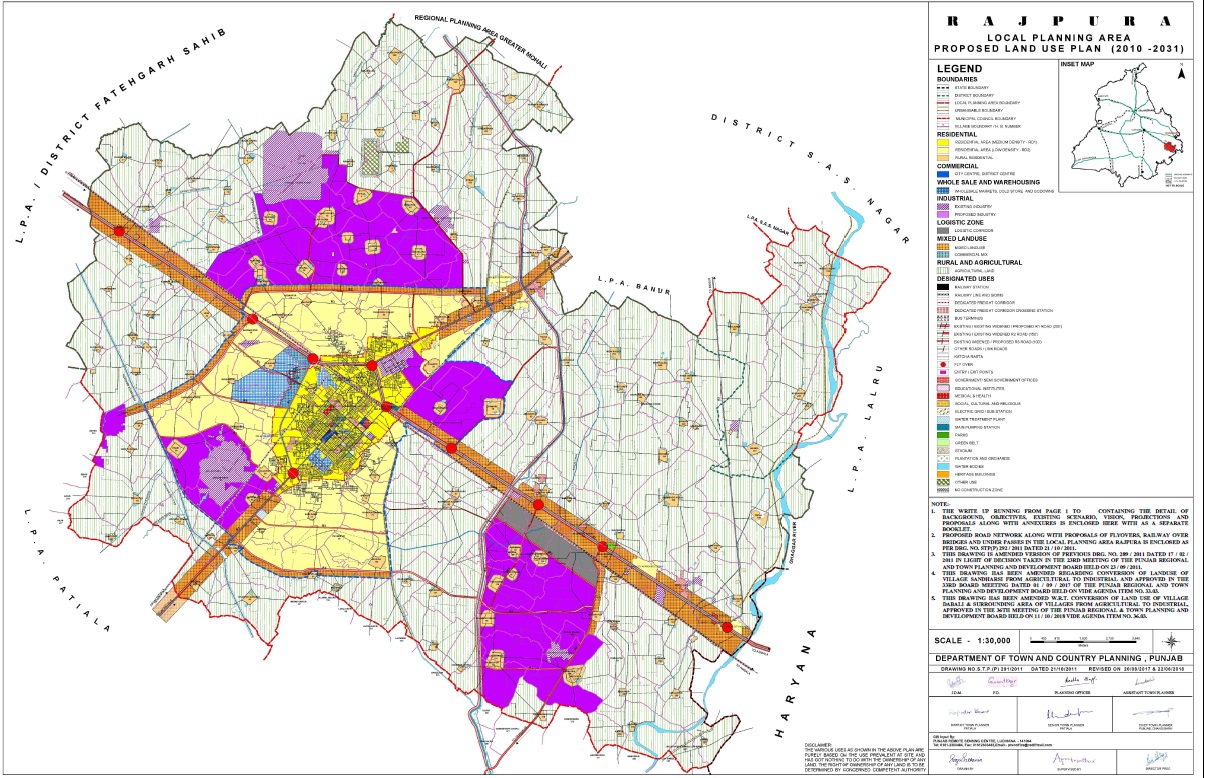Select the Rural Residential color swatch

[x=944, y=156]
